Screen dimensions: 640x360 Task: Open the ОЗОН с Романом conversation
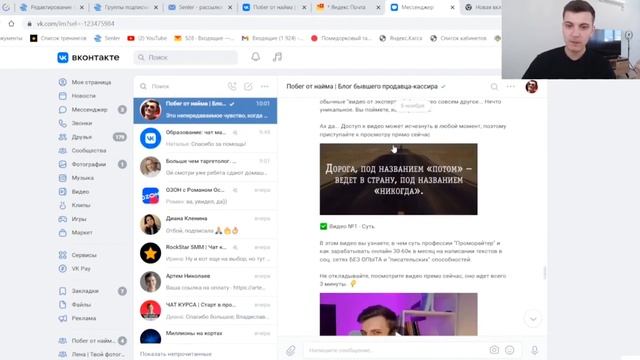point(205,196)
